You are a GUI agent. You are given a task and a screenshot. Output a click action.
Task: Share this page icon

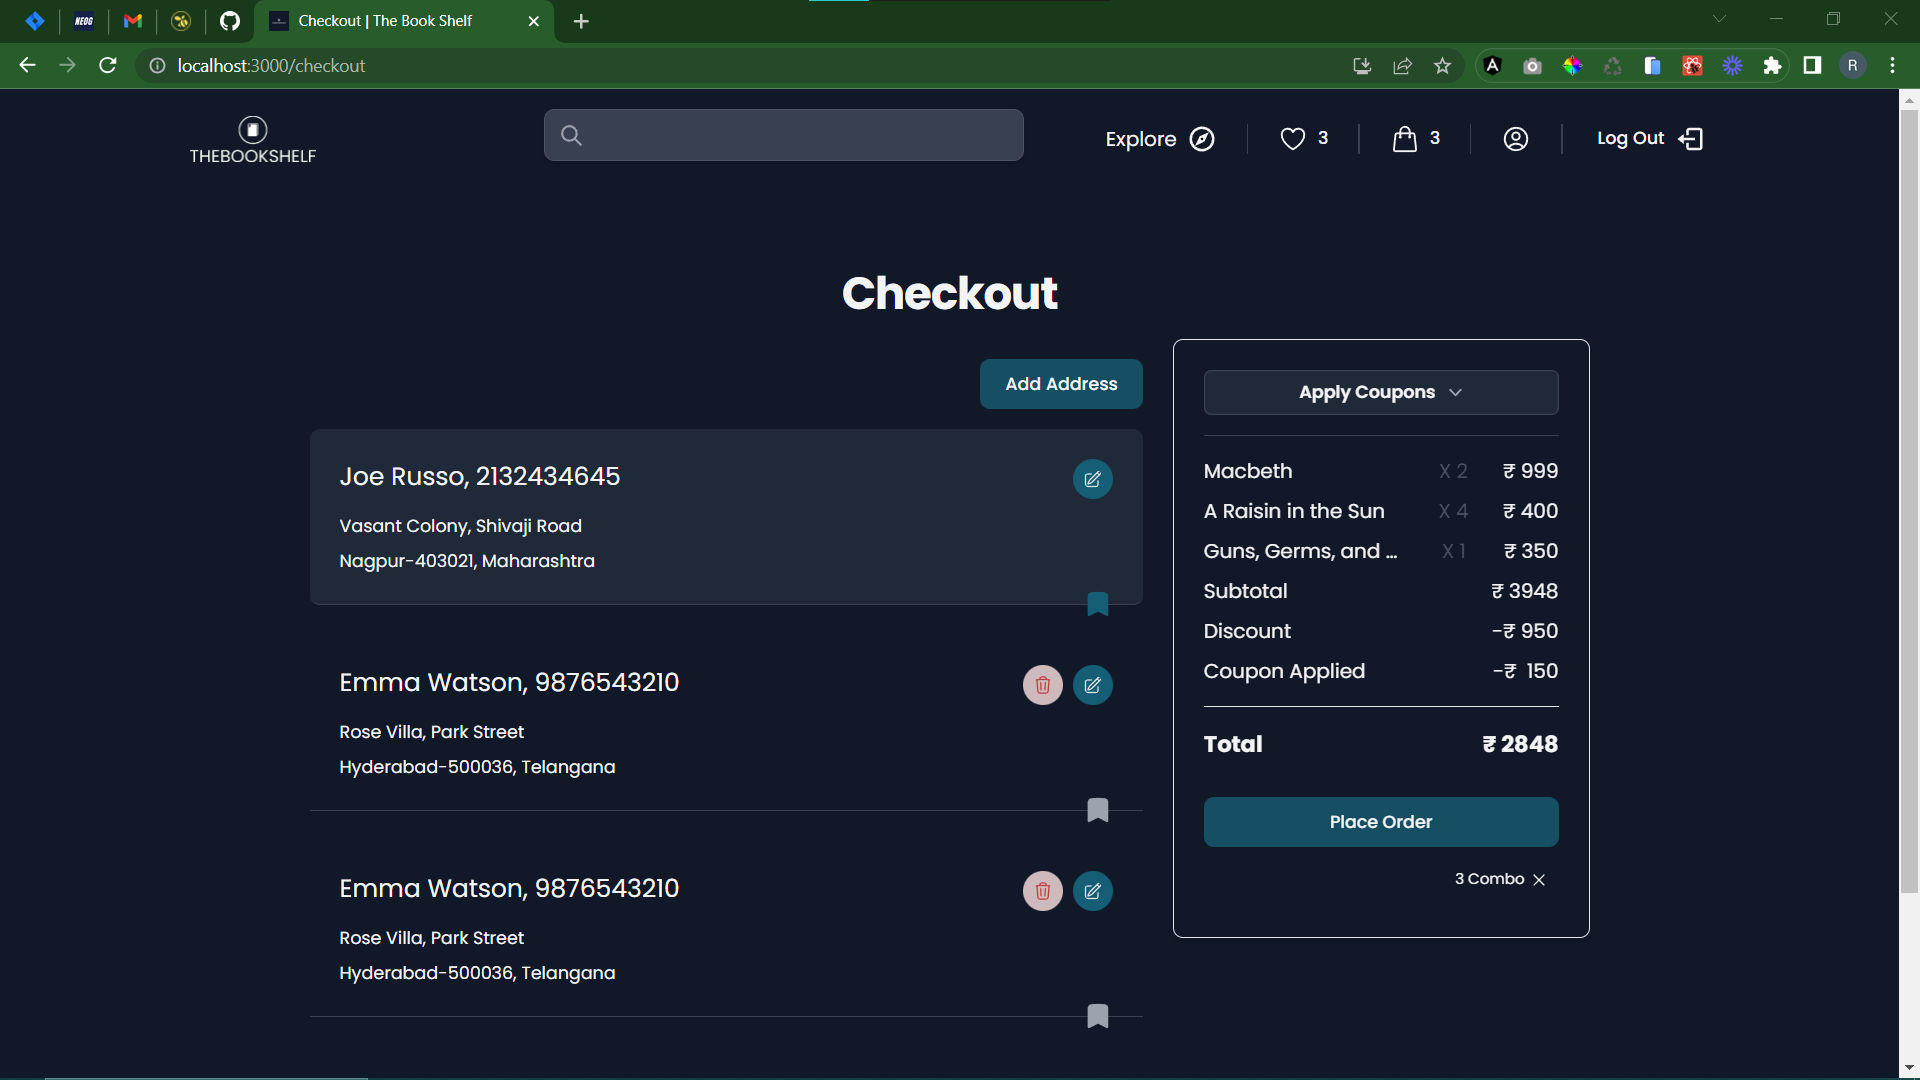click(1402, 66)
